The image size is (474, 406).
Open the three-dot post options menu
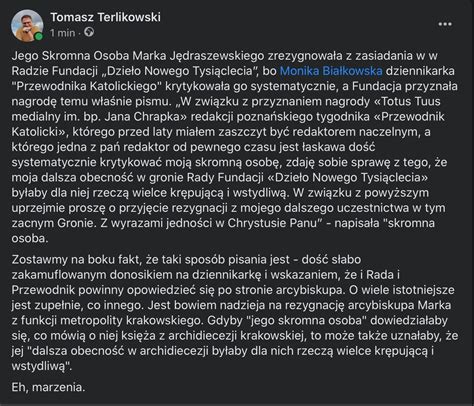click(445, 24)
